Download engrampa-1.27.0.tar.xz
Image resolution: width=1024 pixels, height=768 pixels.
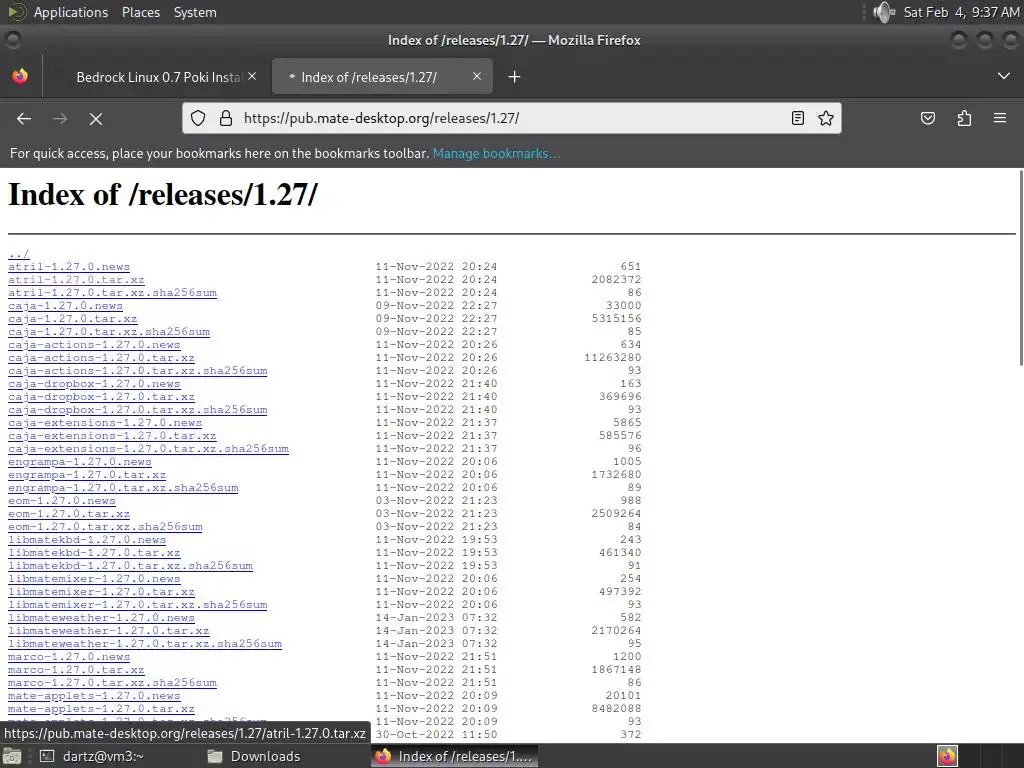(87, 475)
